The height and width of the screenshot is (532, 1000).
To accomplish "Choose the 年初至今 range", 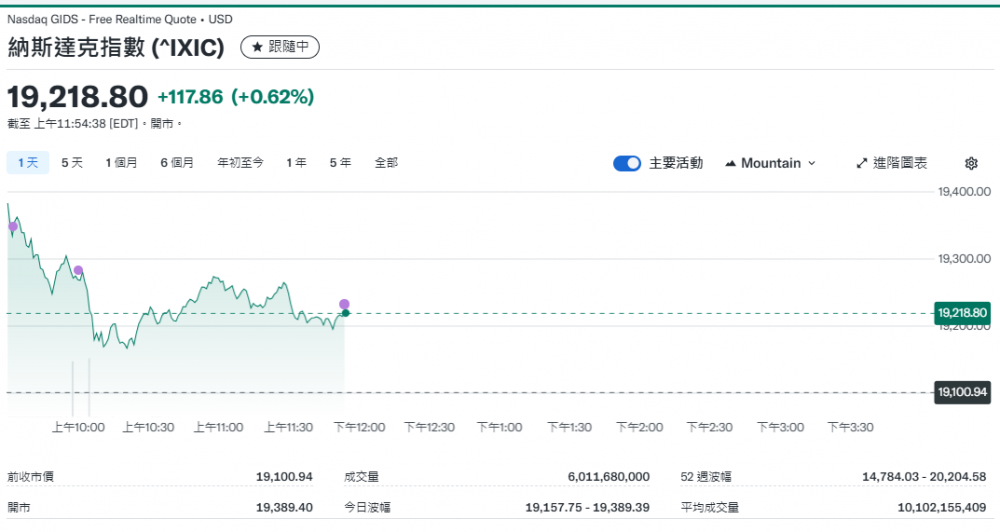I will pyautogui.click(x=240, y=162).
